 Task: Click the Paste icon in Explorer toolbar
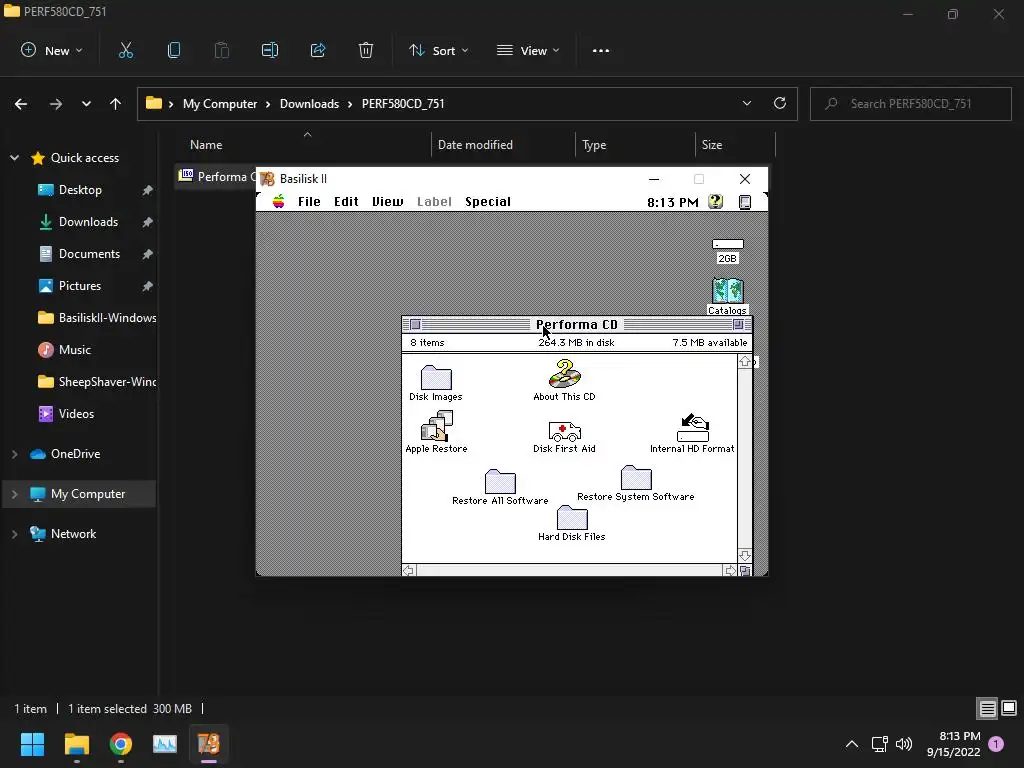click(x=222, y=50)
